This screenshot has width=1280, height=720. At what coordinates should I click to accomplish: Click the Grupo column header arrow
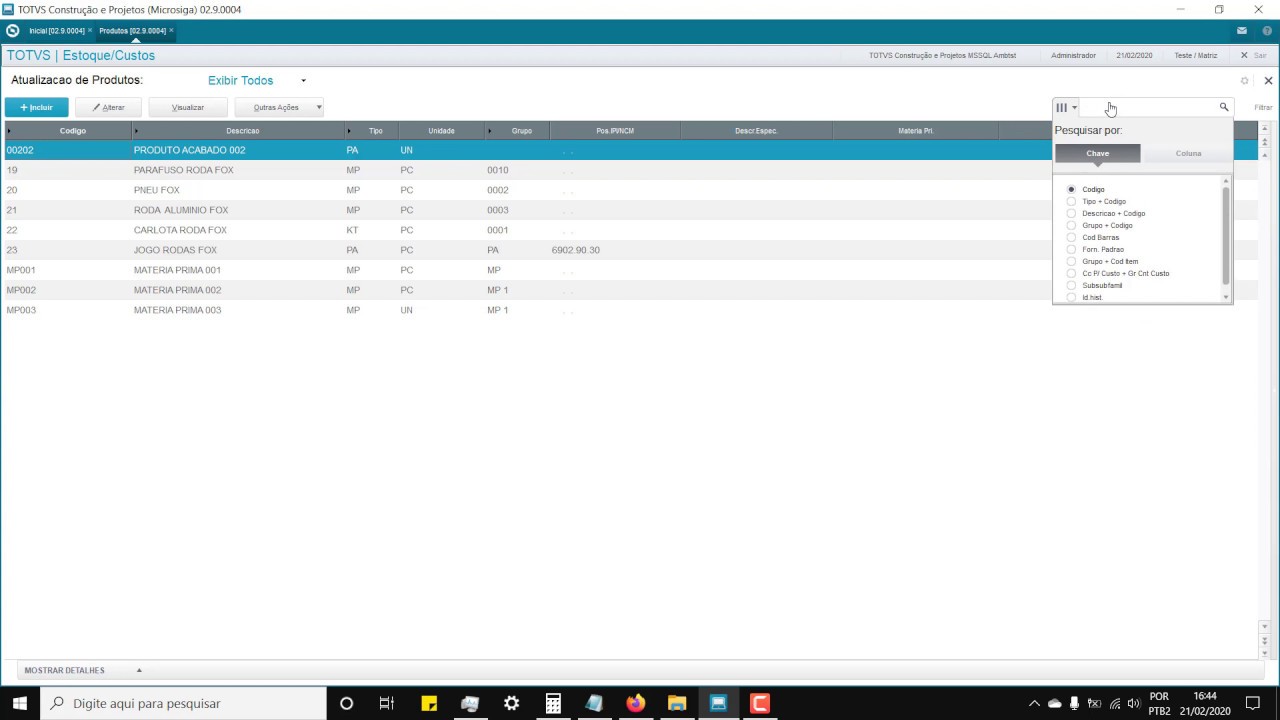pyautogui.click(x=489, y=131)
